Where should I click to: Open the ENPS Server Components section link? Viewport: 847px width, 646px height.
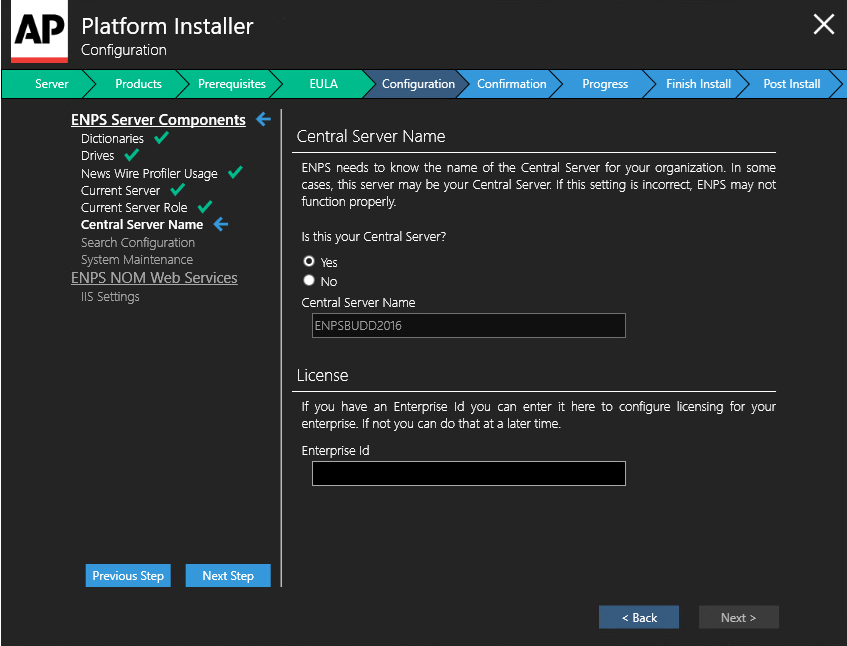click(158, 119)
